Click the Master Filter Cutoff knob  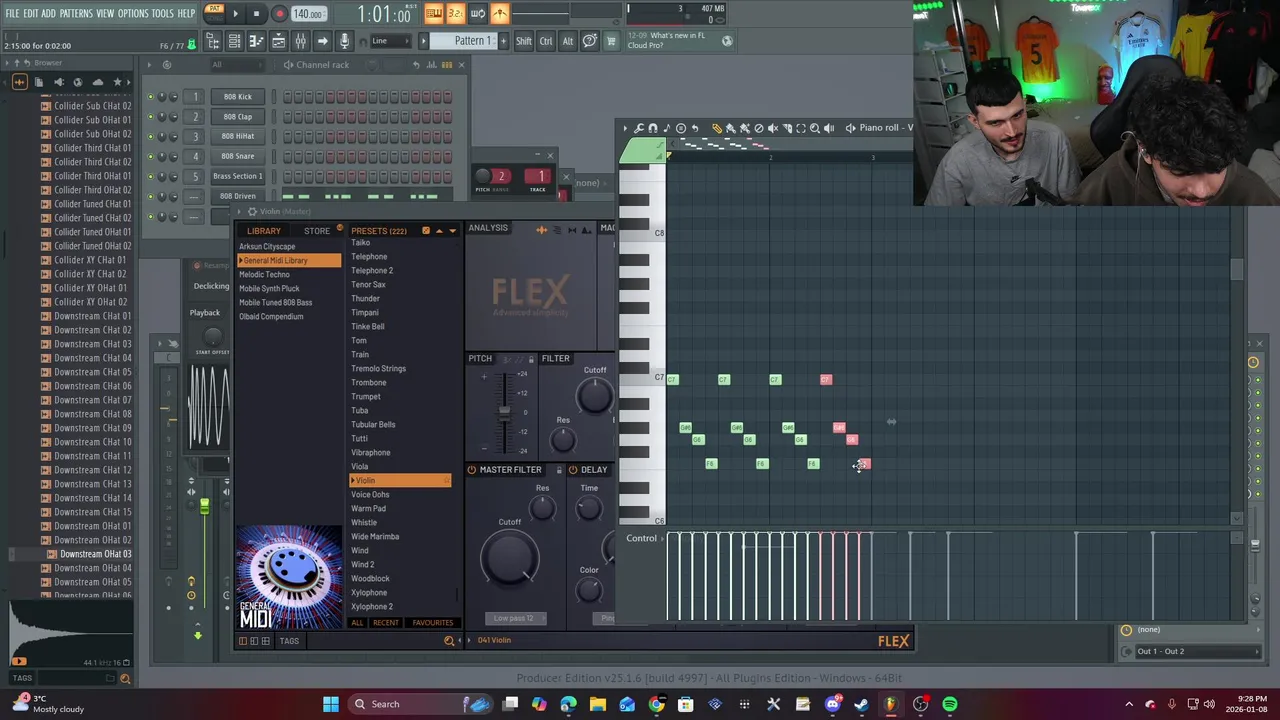pyautogui.click(x=510, y=557)
